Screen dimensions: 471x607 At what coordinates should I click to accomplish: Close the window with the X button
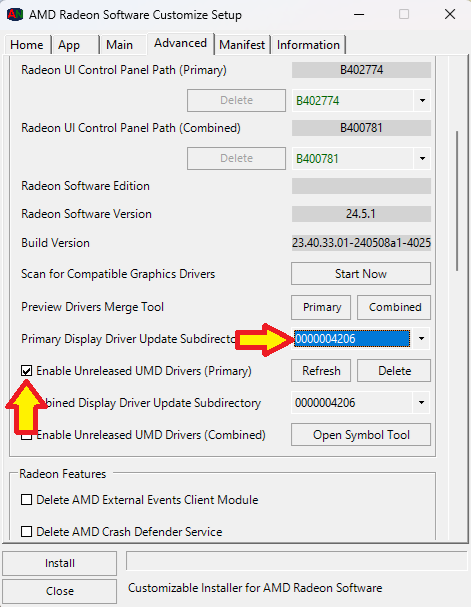click(x=450, y=15)
